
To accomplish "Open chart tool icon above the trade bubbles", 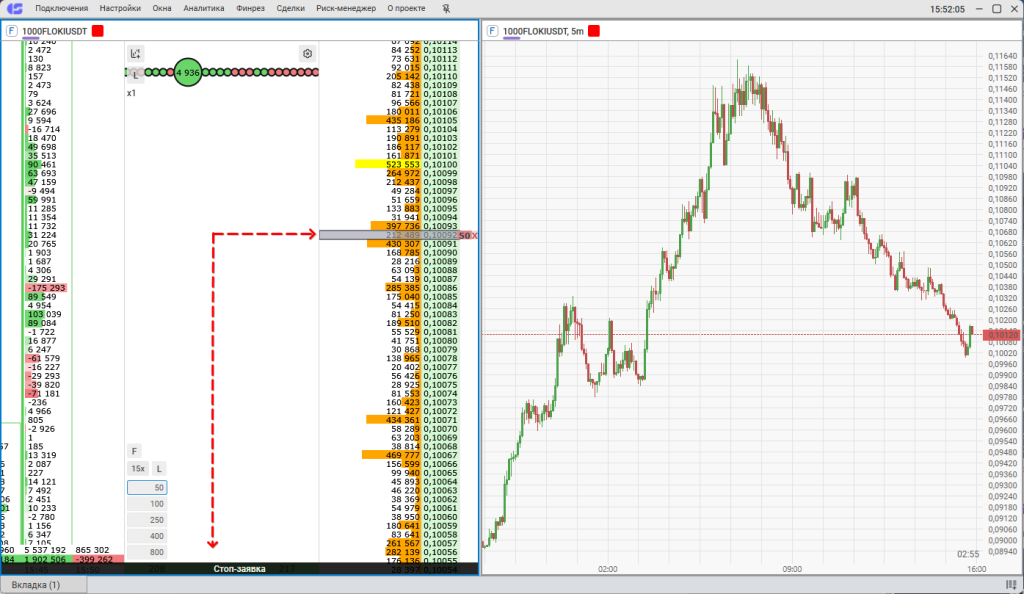I will [x=135, y=54].
